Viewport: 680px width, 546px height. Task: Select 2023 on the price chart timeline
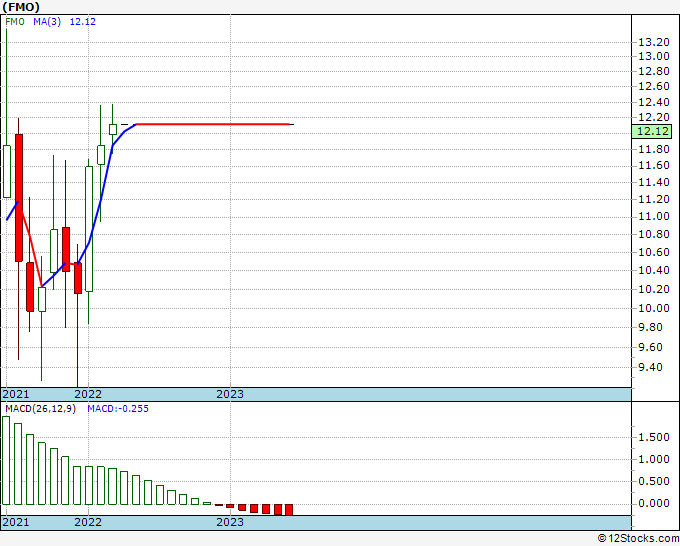tap(230, 394)
